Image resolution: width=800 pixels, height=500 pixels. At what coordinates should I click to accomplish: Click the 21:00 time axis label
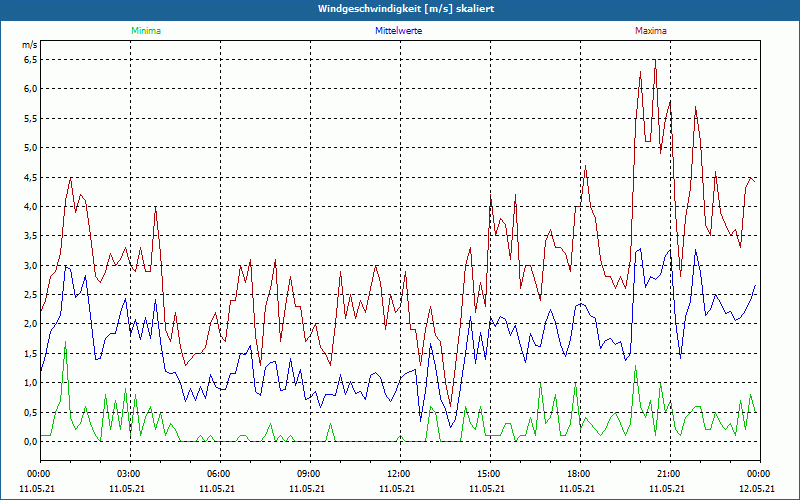[670, 474]
